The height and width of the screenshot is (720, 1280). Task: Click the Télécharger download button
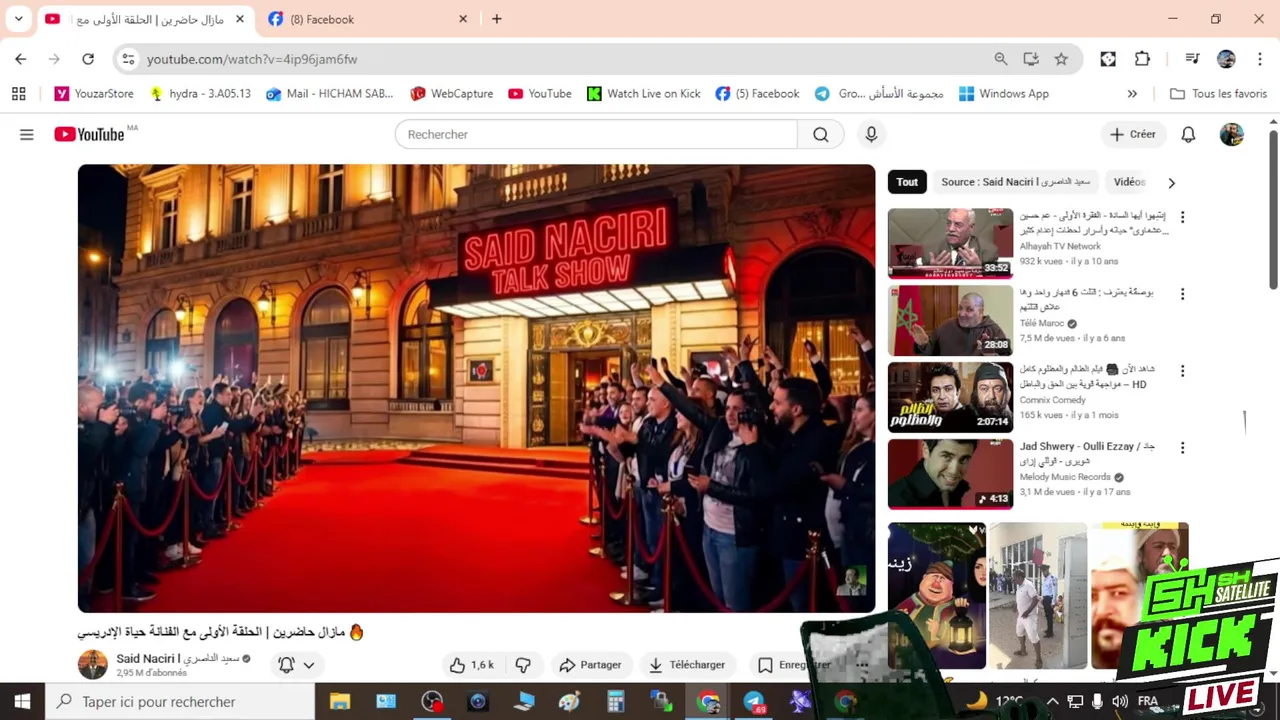[687, 665]
